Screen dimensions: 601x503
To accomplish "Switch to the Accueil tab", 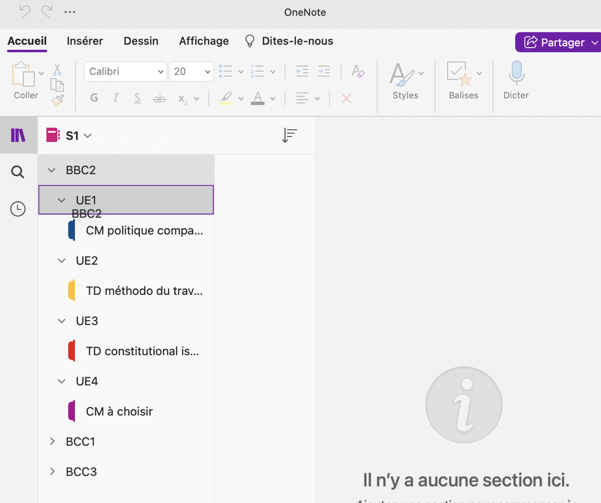I will click(27, 41).
